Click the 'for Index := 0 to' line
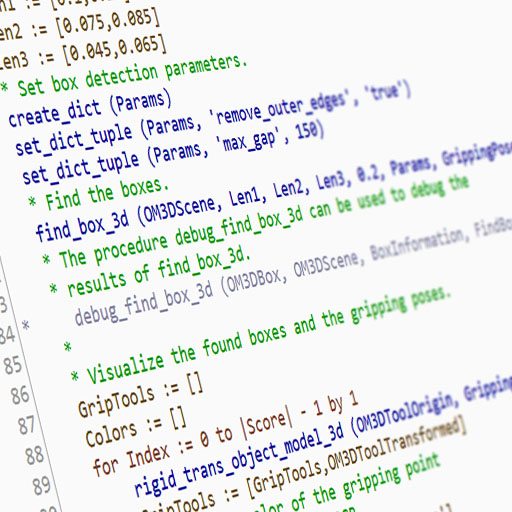Screen dimensions: 512x512 point(225,435)
